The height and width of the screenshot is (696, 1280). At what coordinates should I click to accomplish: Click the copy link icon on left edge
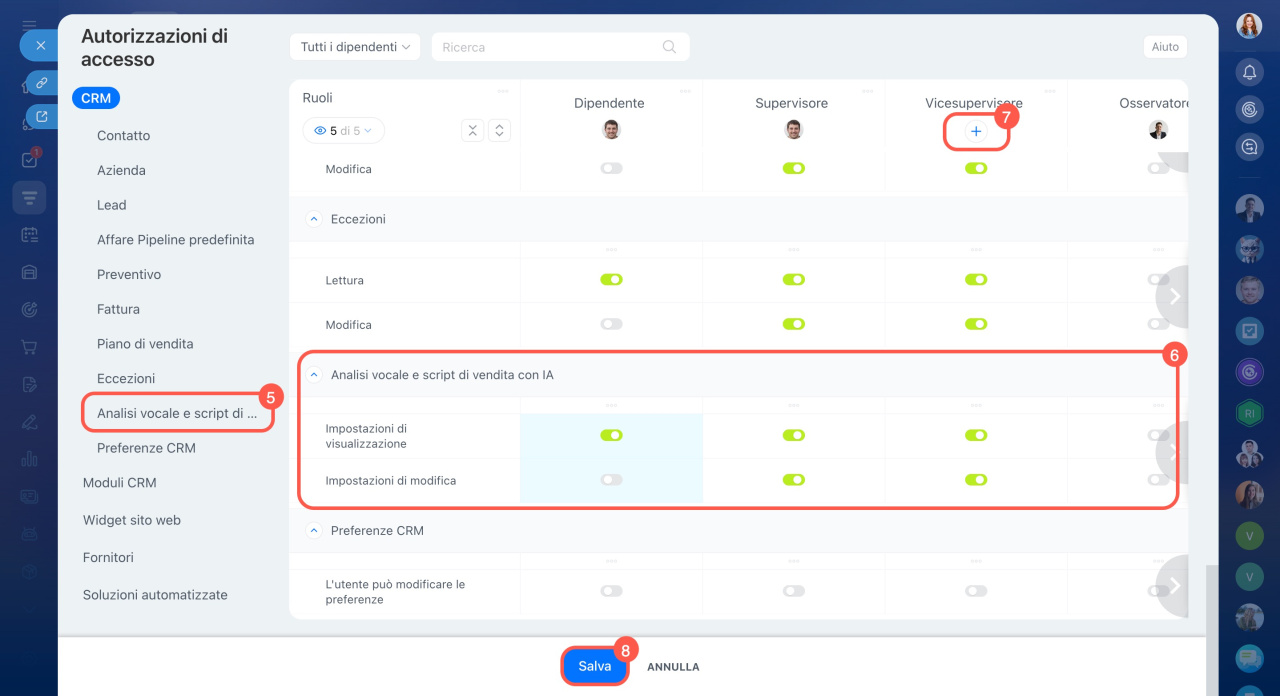(x=41, y=83)
